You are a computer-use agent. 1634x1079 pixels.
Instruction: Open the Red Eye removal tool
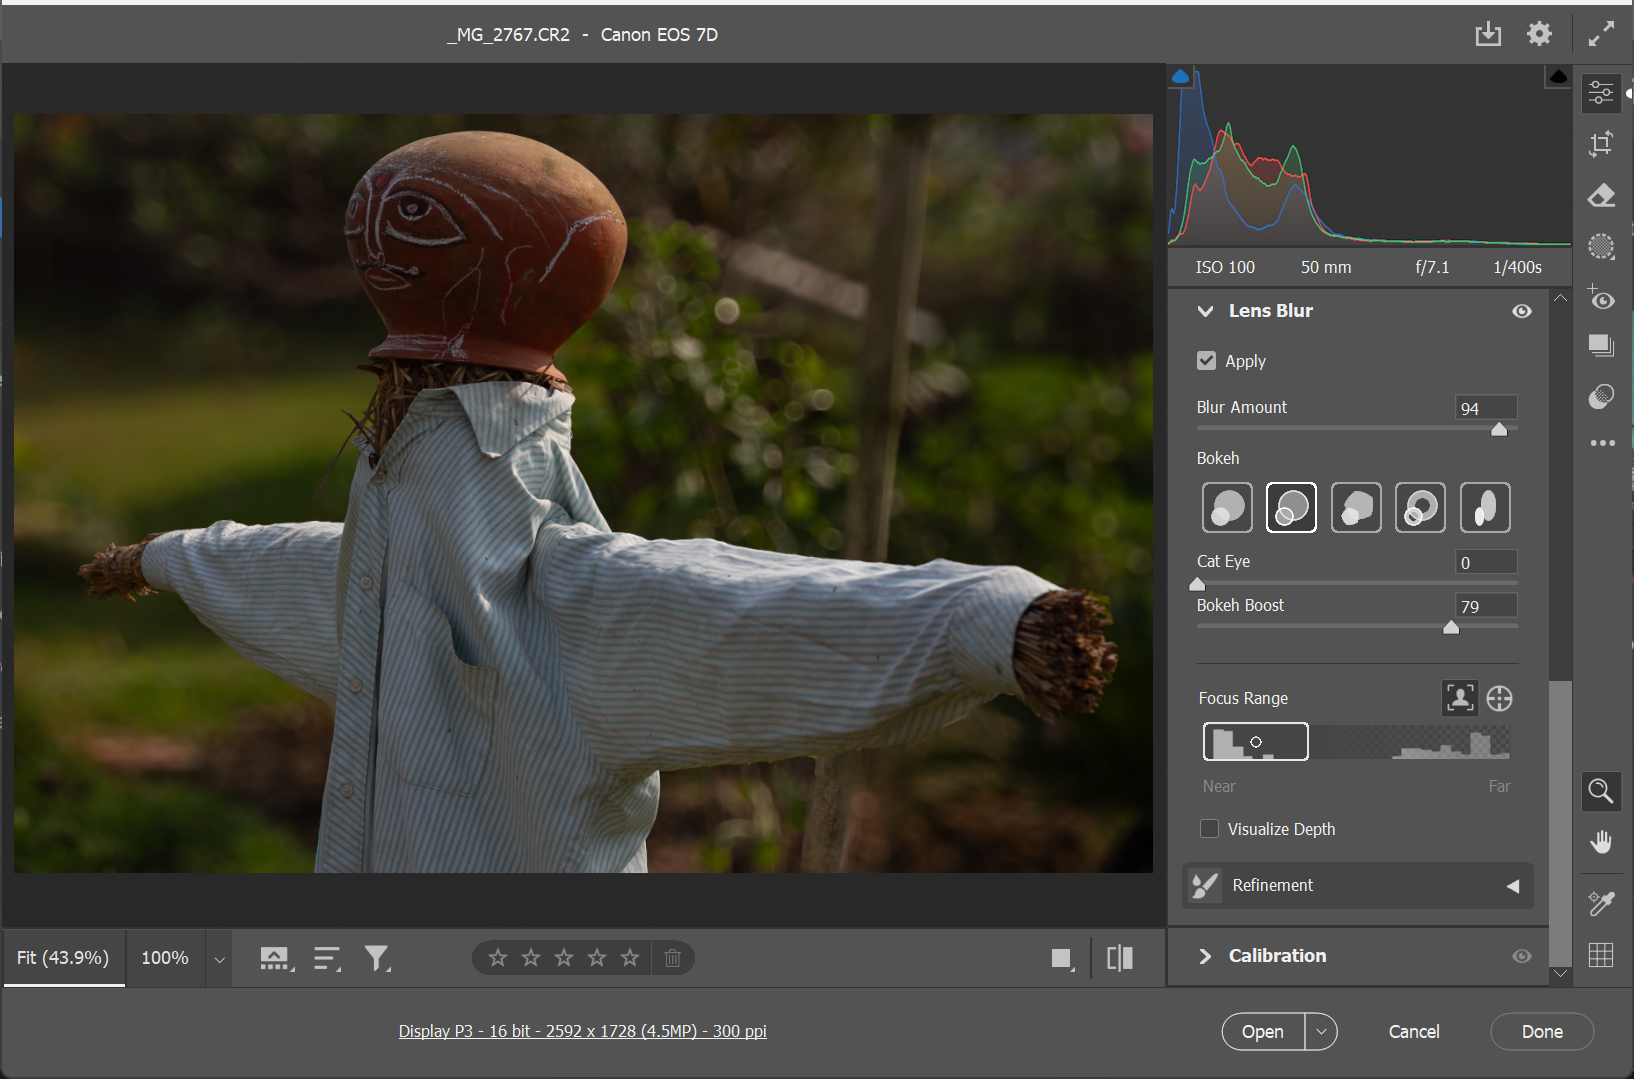1601,298
